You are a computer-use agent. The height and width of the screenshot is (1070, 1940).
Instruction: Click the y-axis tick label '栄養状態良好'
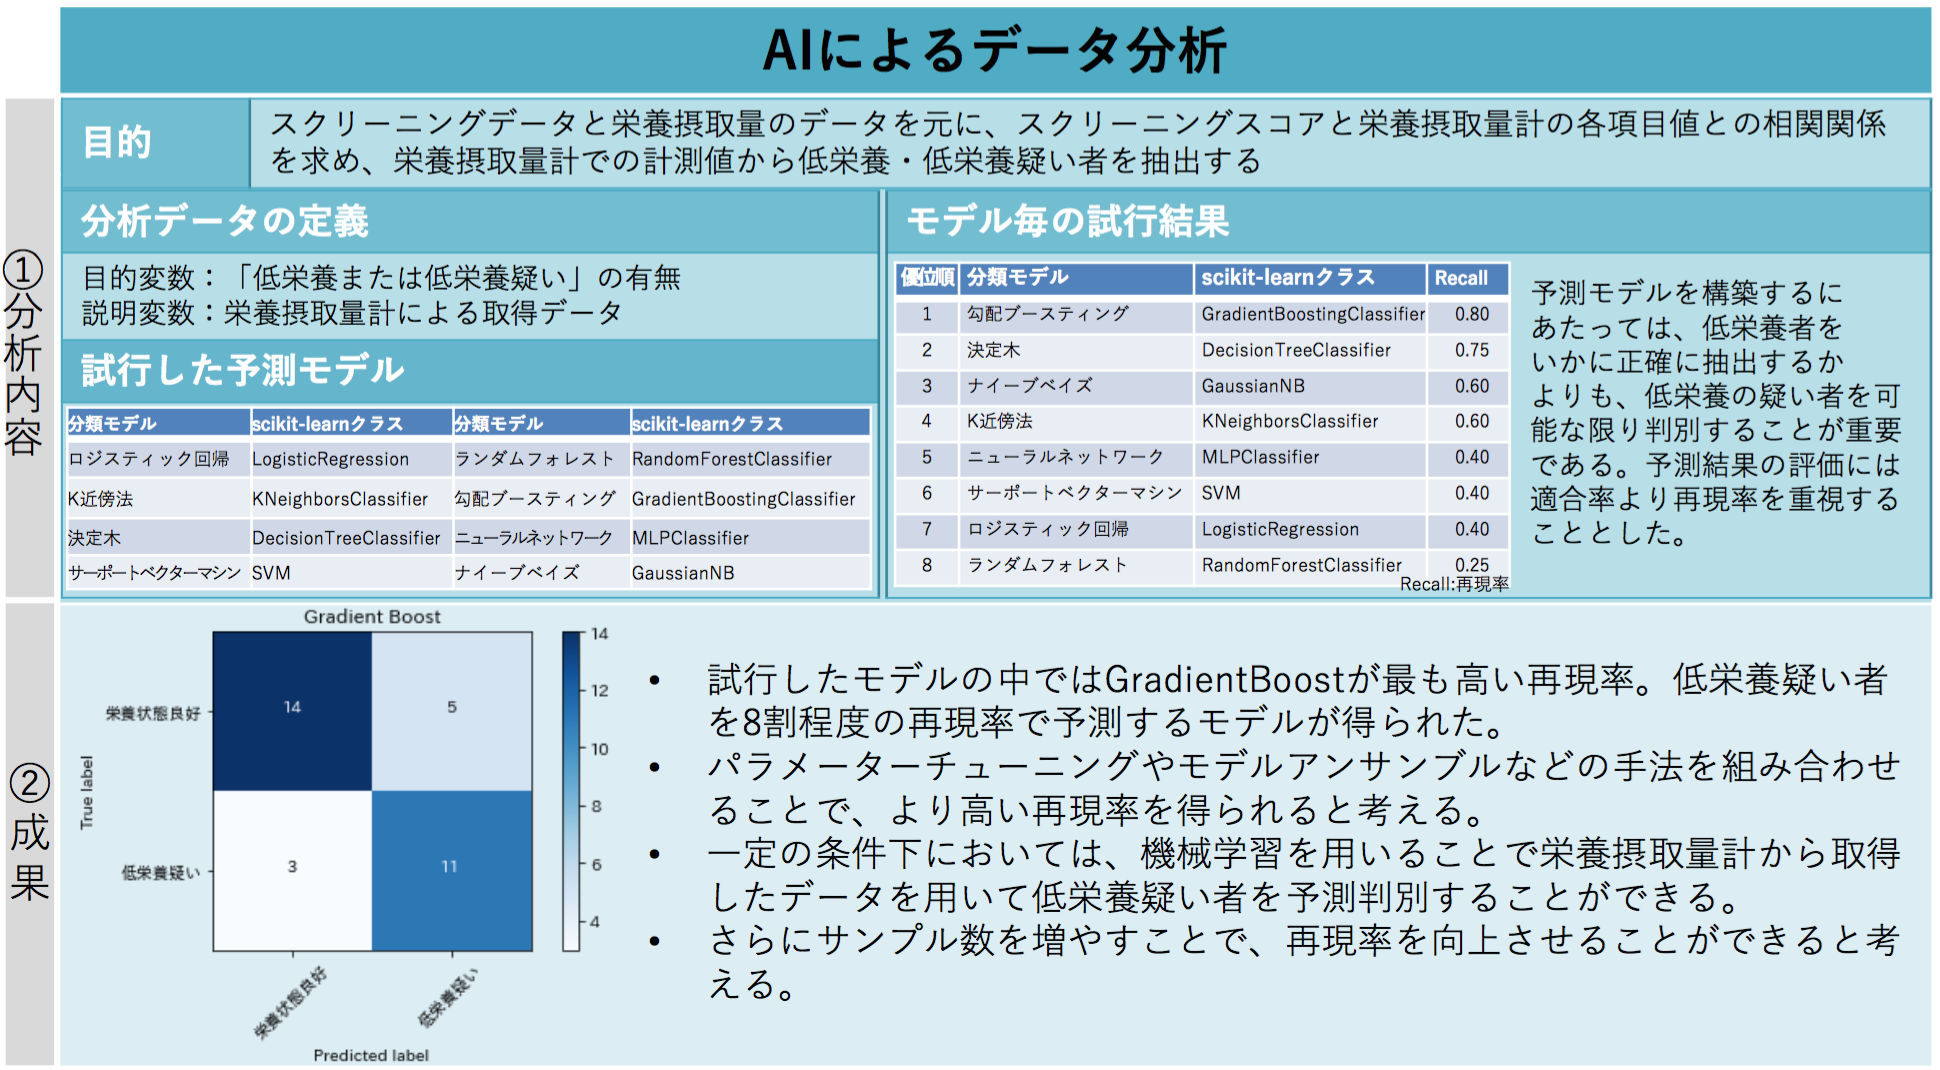click(153, 713)
